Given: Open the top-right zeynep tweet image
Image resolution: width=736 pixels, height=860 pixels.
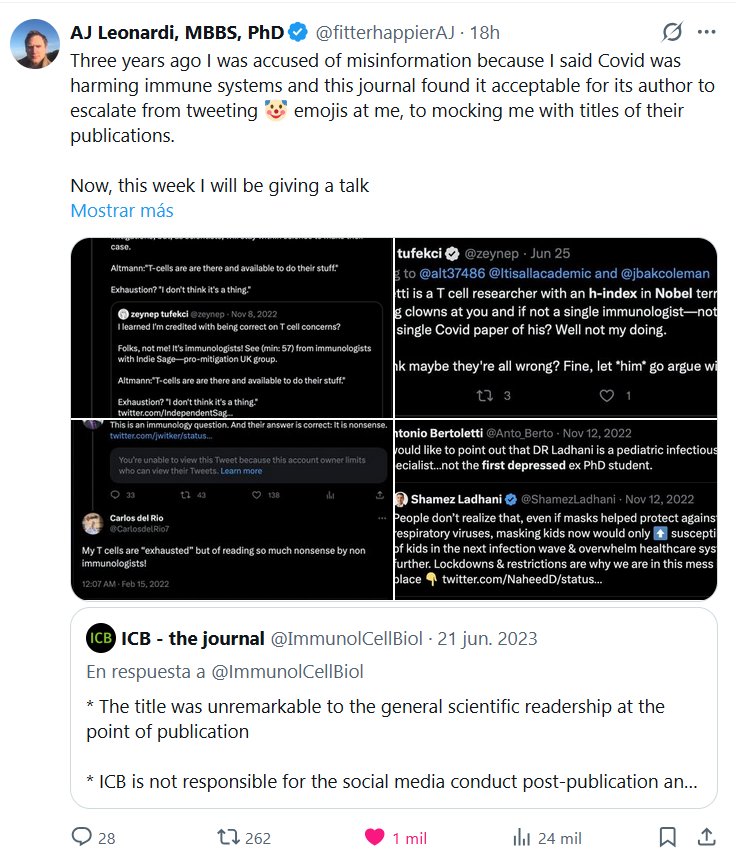Looking at the screenshot, I should pyautogui.click(x=556, y=326).
